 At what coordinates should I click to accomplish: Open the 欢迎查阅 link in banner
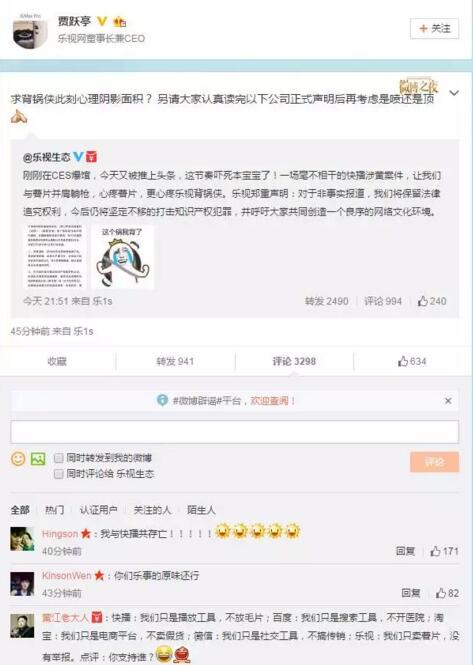click(272, 400)
